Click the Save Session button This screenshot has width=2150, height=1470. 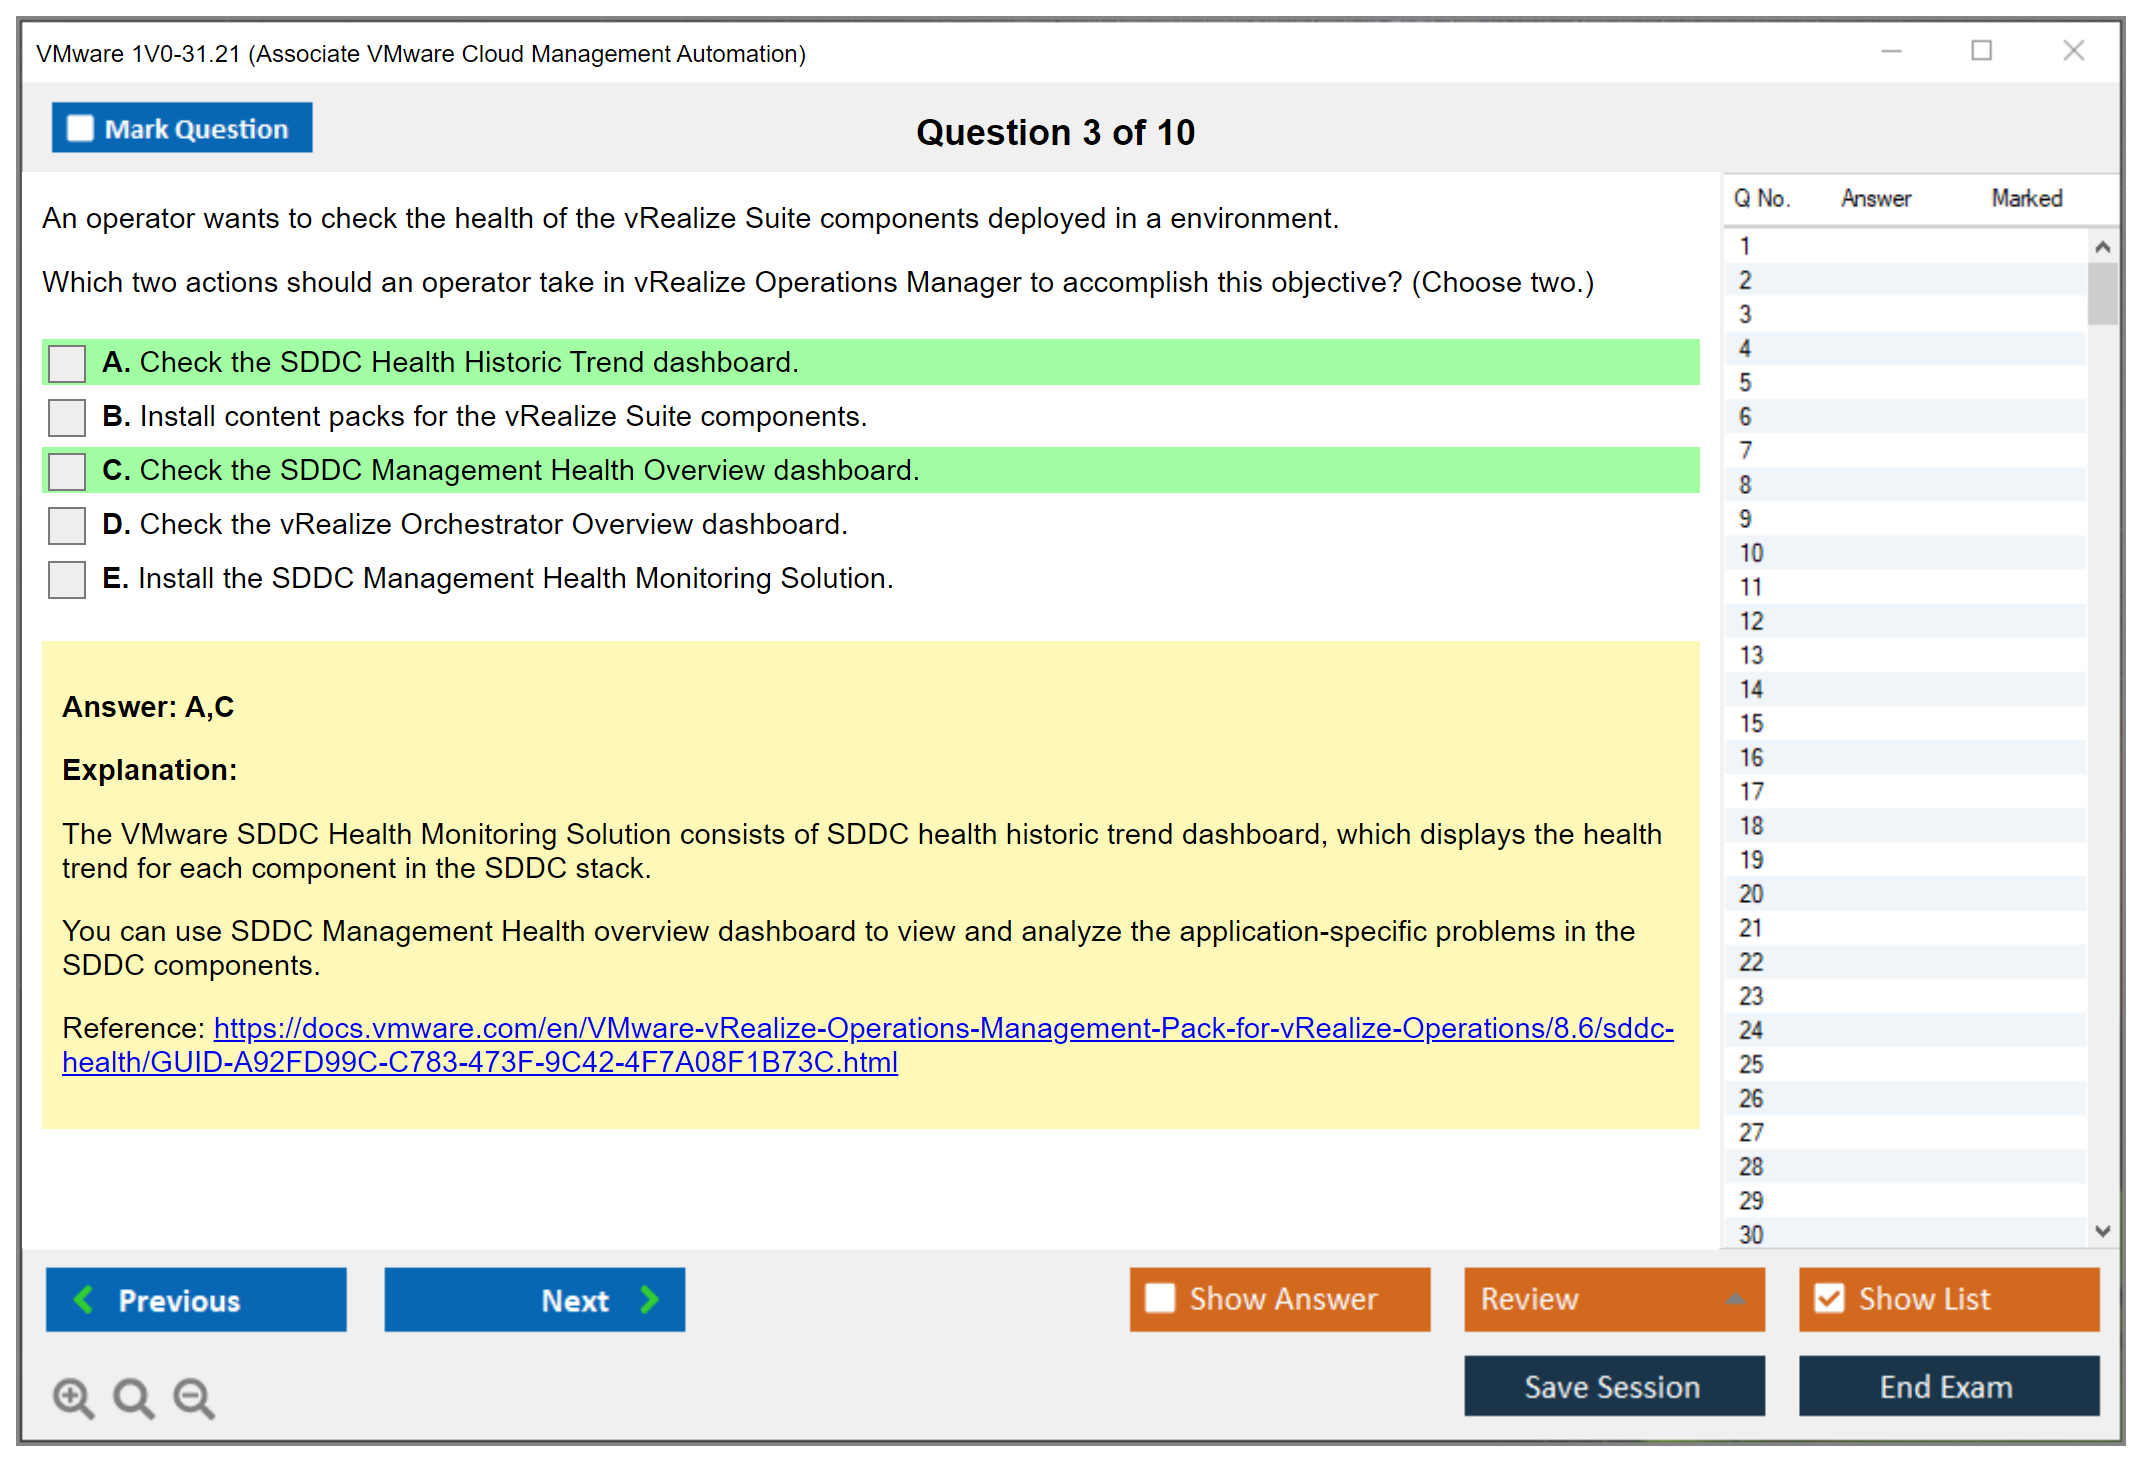(x=1613, y=1386)
